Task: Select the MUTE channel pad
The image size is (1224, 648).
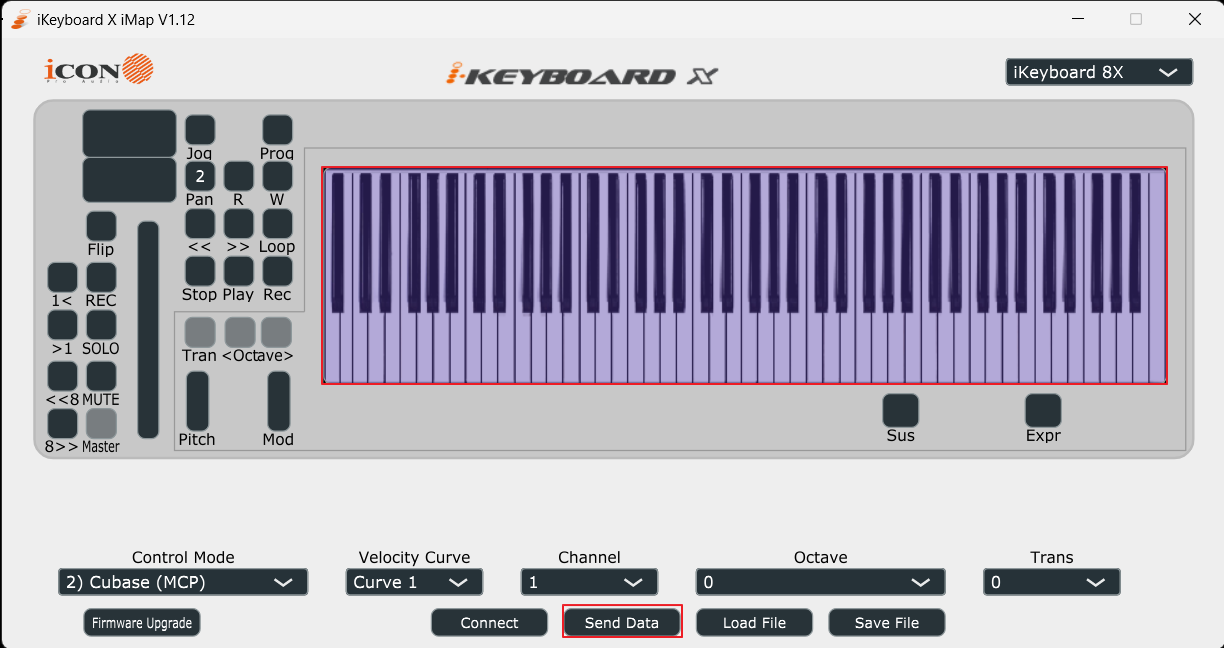Action: pyautogui.click(x=101, y=376)
